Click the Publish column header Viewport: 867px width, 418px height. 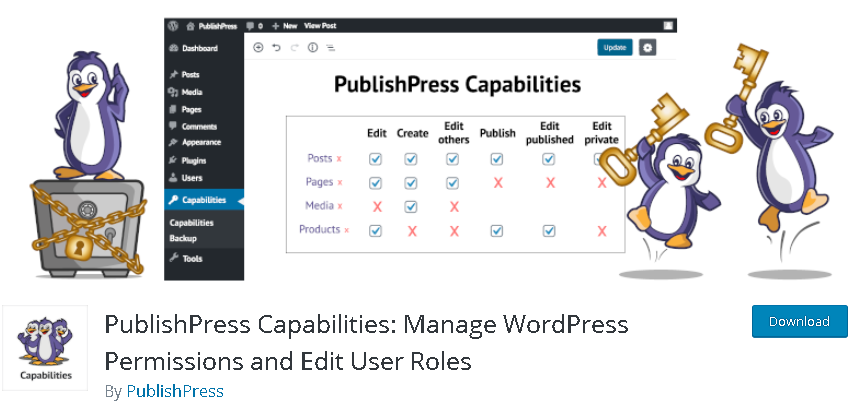click(498, 133)
